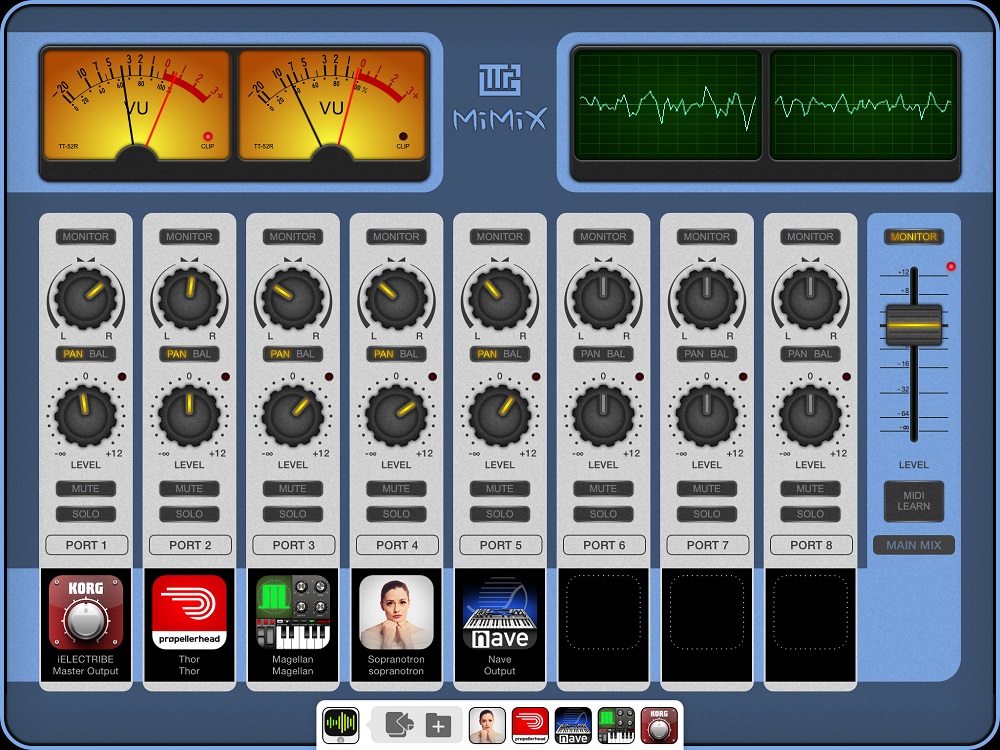Solo Port 6 channel
The image size is (1000, 750).
tap(603, 514)
